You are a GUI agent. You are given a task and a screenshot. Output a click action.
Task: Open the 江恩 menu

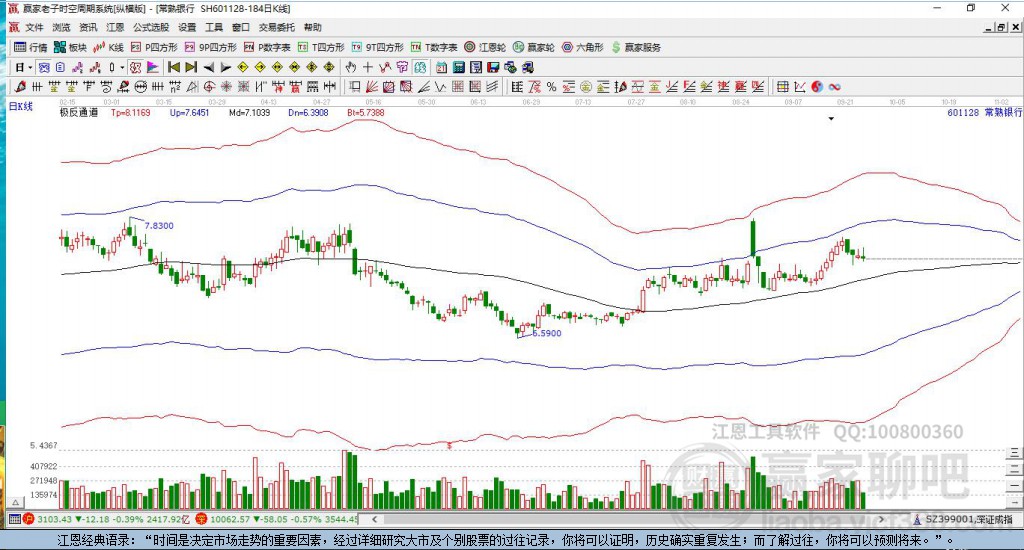coord(115,27)
